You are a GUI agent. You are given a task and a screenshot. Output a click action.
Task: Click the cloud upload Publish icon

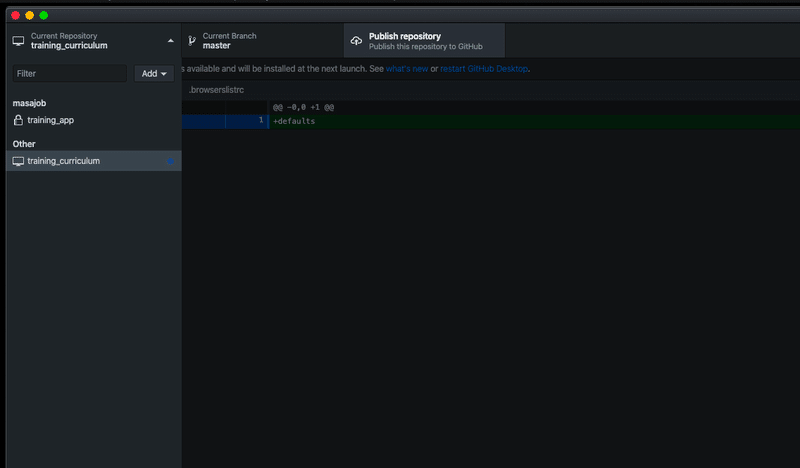[356, 41]
